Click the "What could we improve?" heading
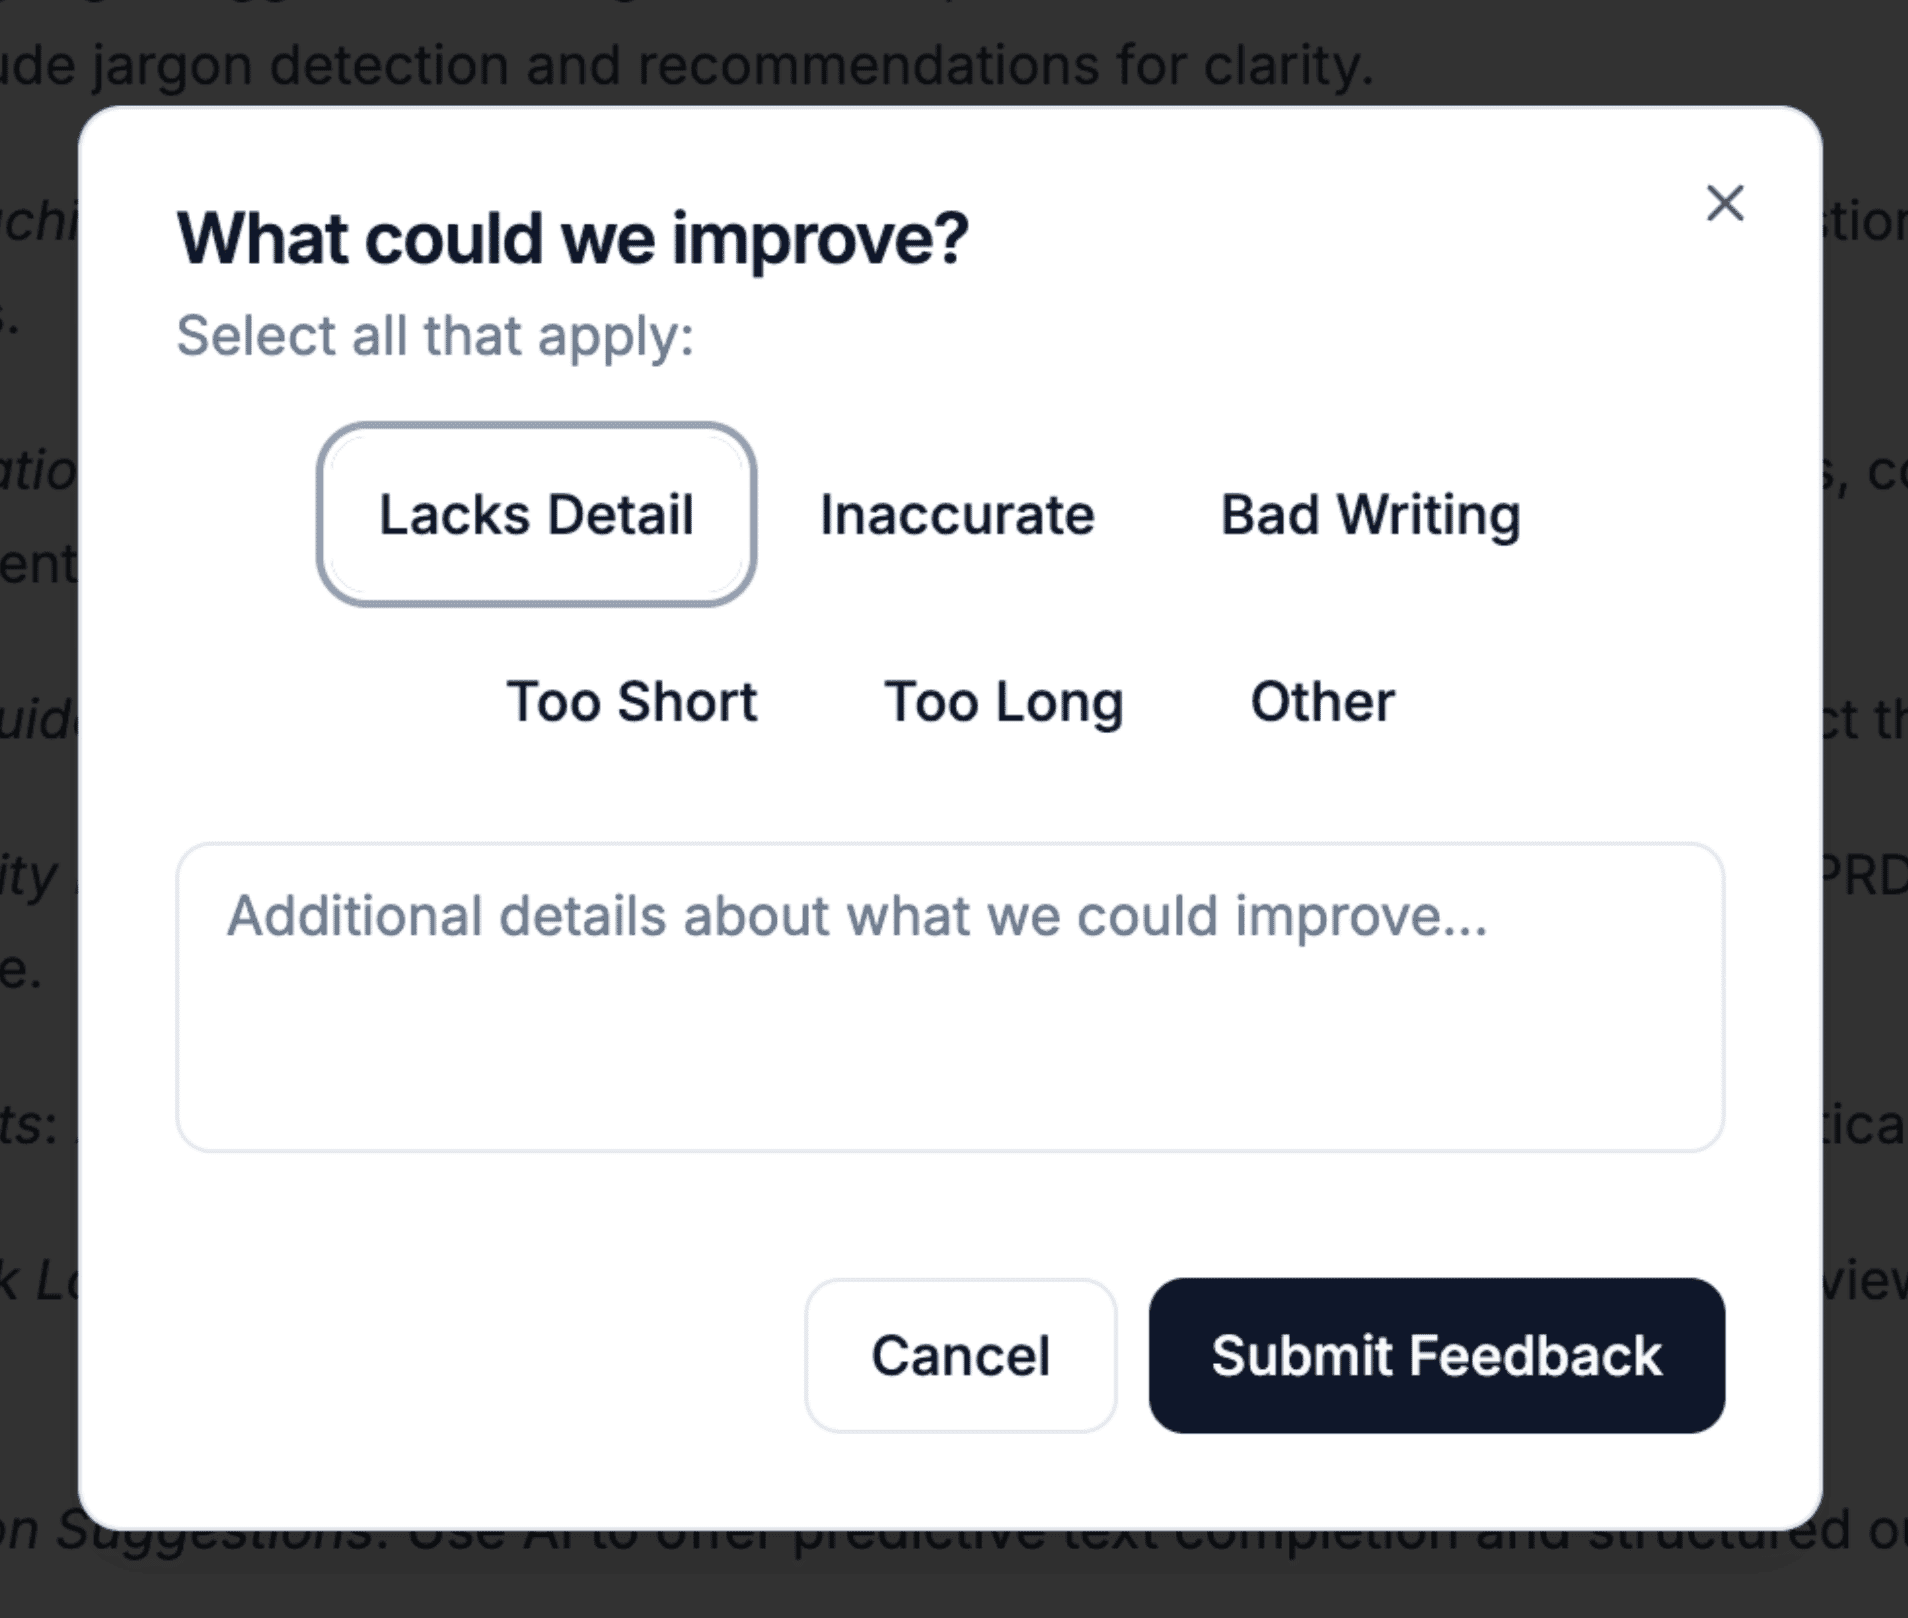The width and height of the screenshot is (1908, 1618). (x=572, y=239)
